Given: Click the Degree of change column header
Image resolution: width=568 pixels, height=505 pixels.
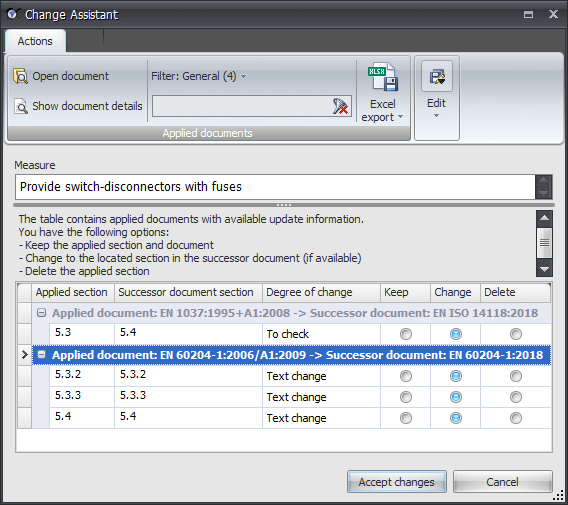Looking at the screenshot, I should coord(321,292).
